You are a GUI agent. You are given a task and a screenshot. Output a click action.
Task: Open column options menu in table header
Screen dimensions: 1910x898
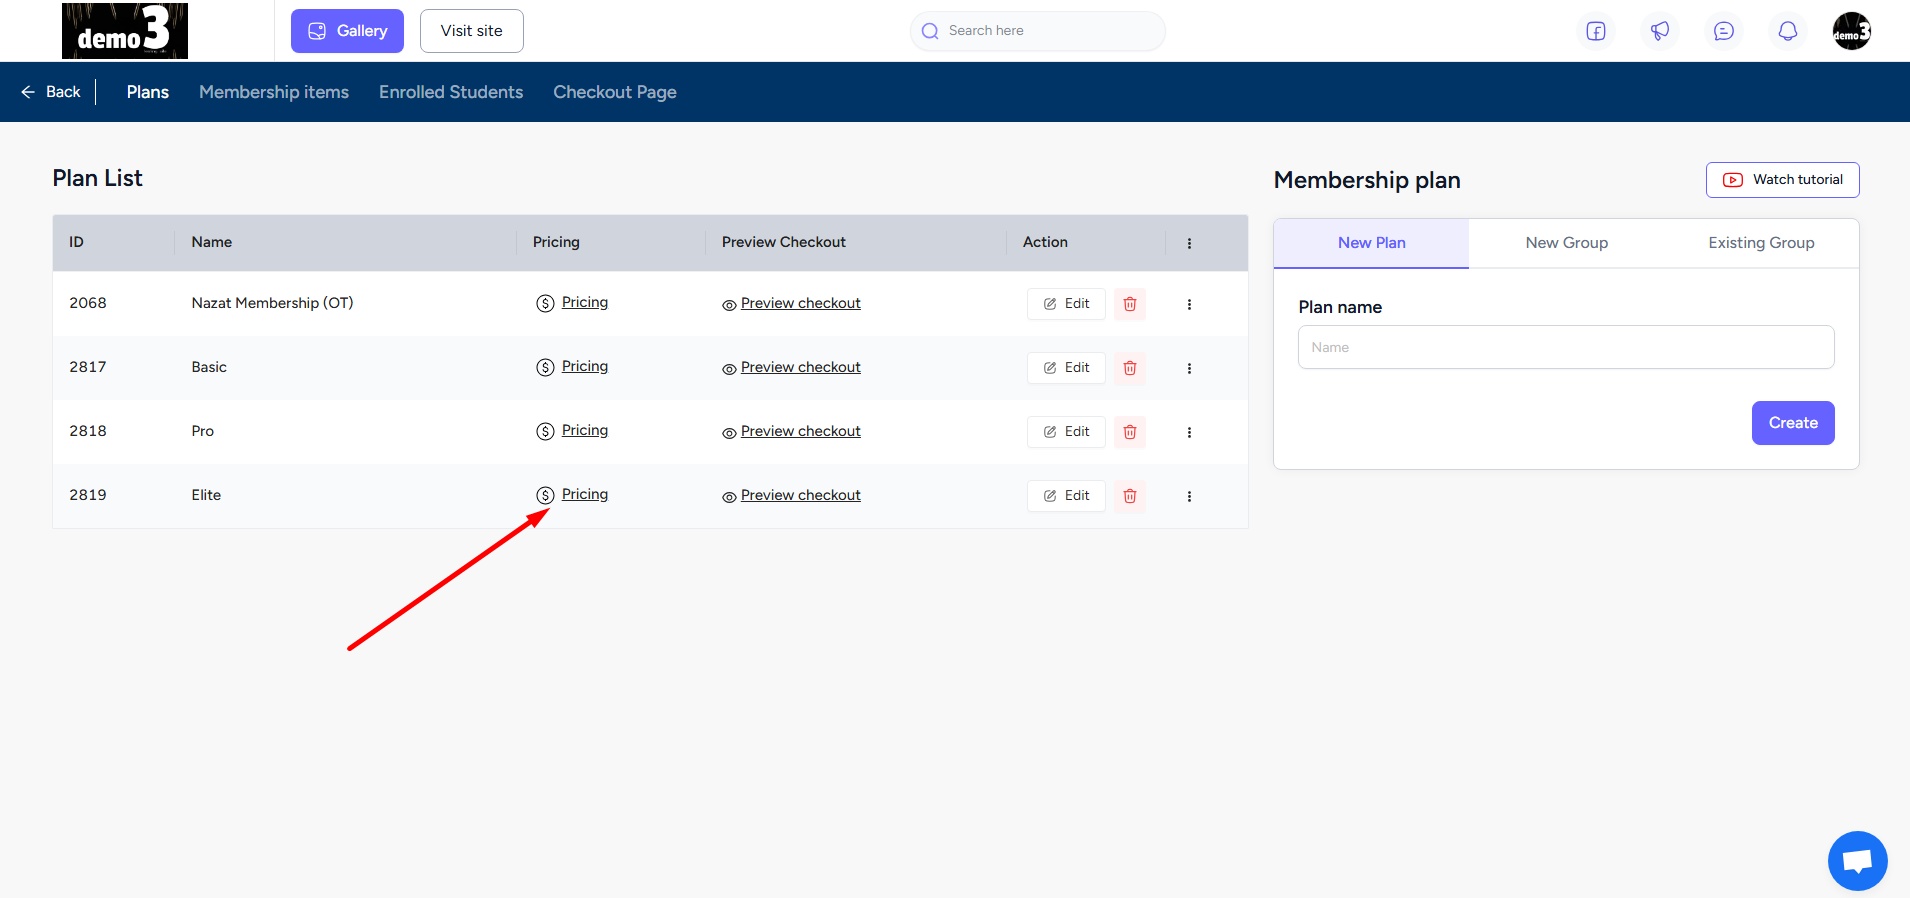click(1189, 243)
